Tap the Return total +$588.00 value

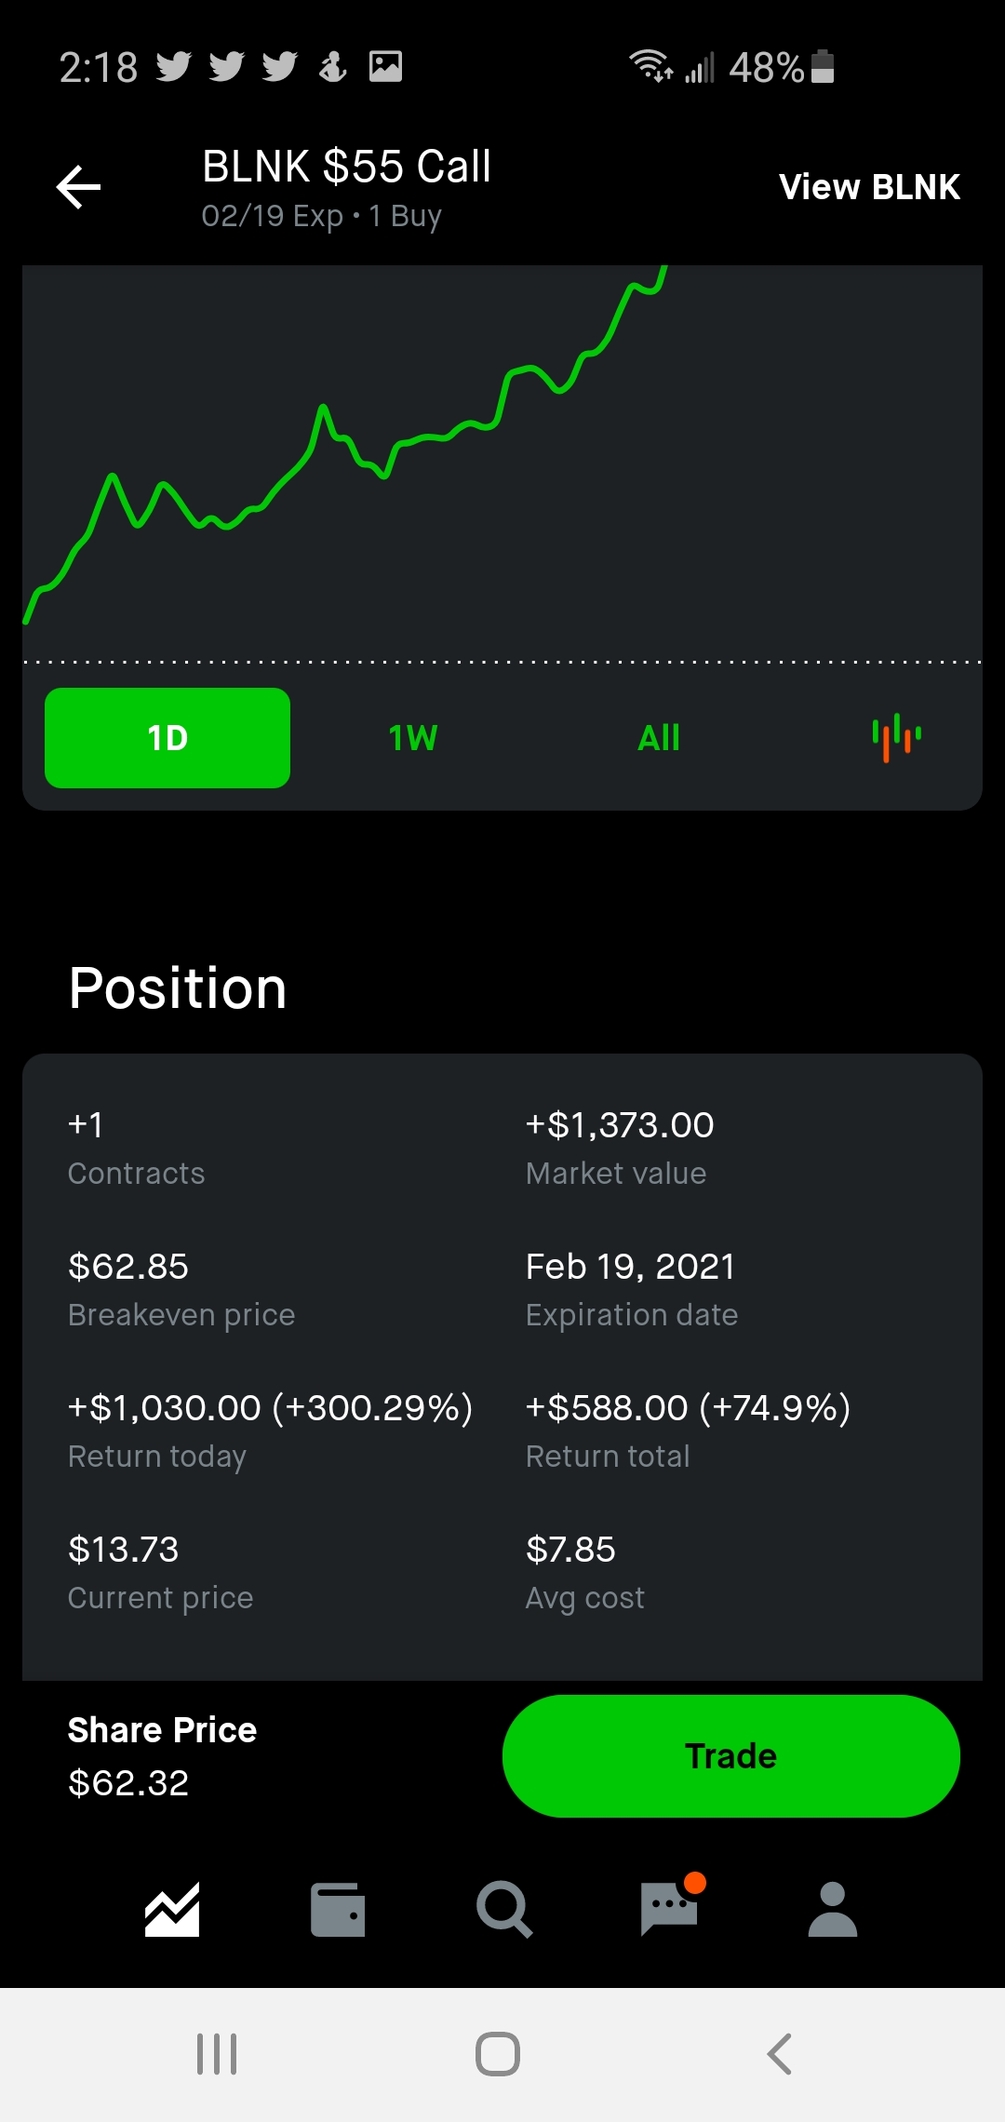[688, 1407]
